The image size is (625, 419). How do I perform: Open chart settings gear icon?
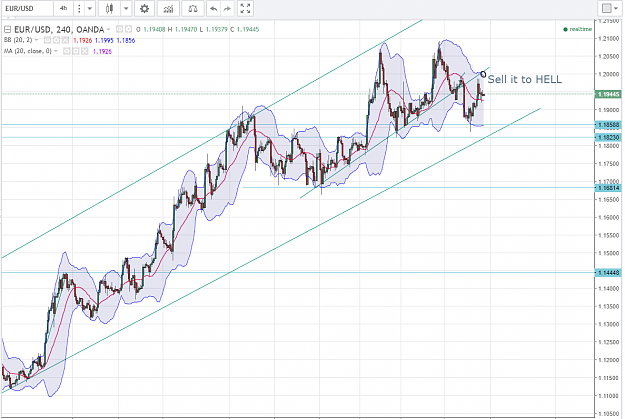[144, 8]
